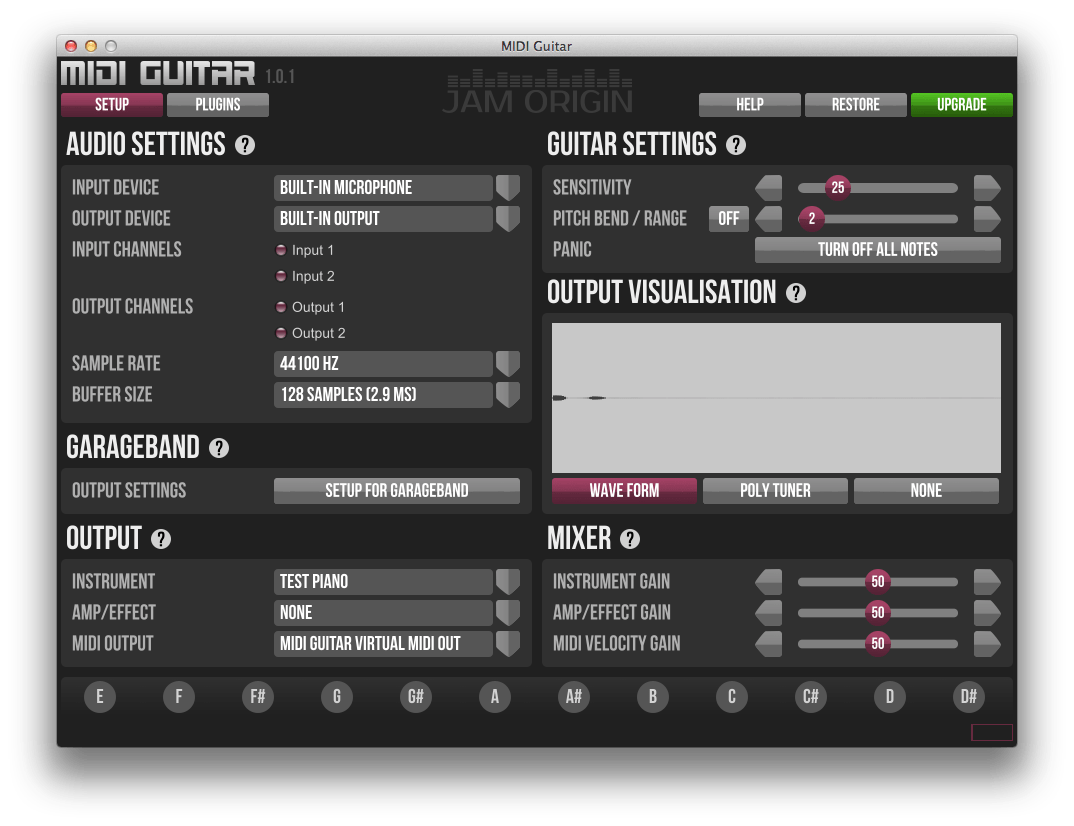This screenshot has height=826, width=1074.
Task: Click the F note circle
Action: click(179, 697)
